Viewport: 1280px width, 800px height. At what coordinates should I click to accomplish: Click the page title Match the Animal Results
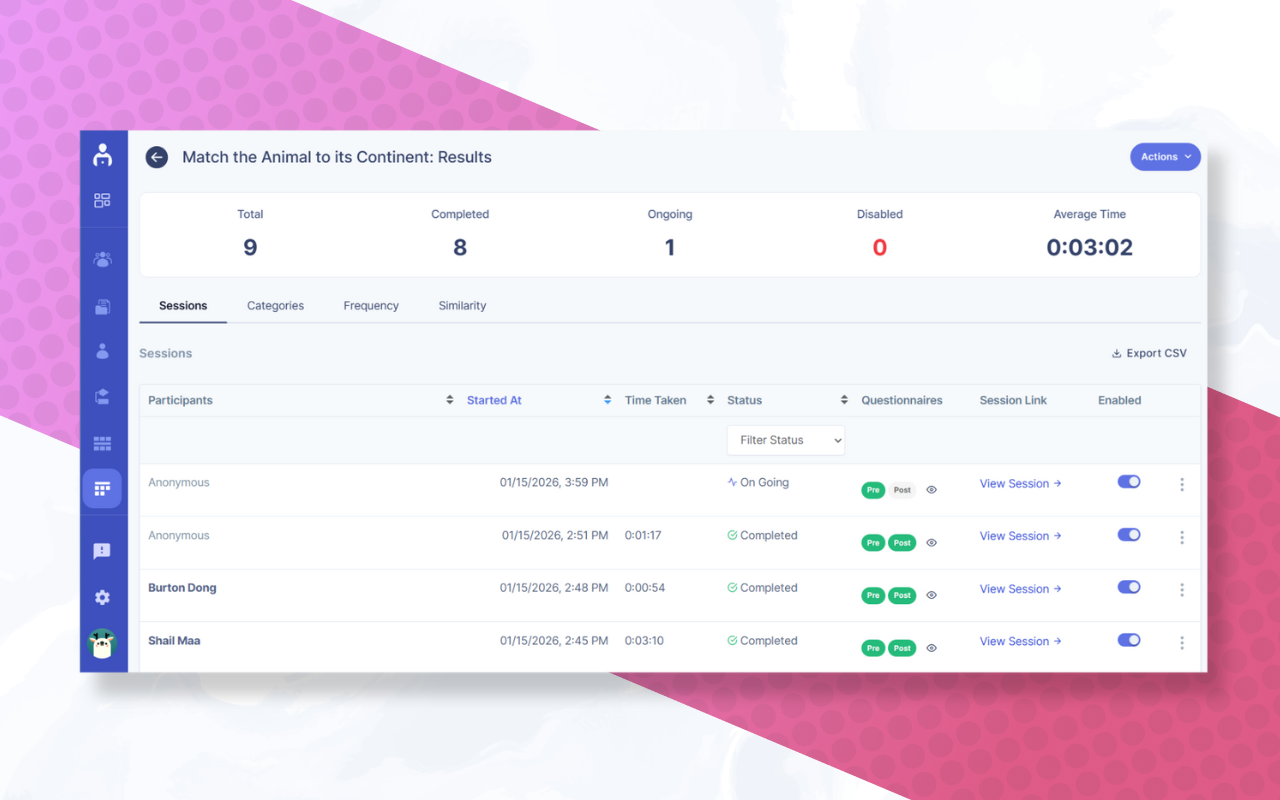[x=337, y=157]
